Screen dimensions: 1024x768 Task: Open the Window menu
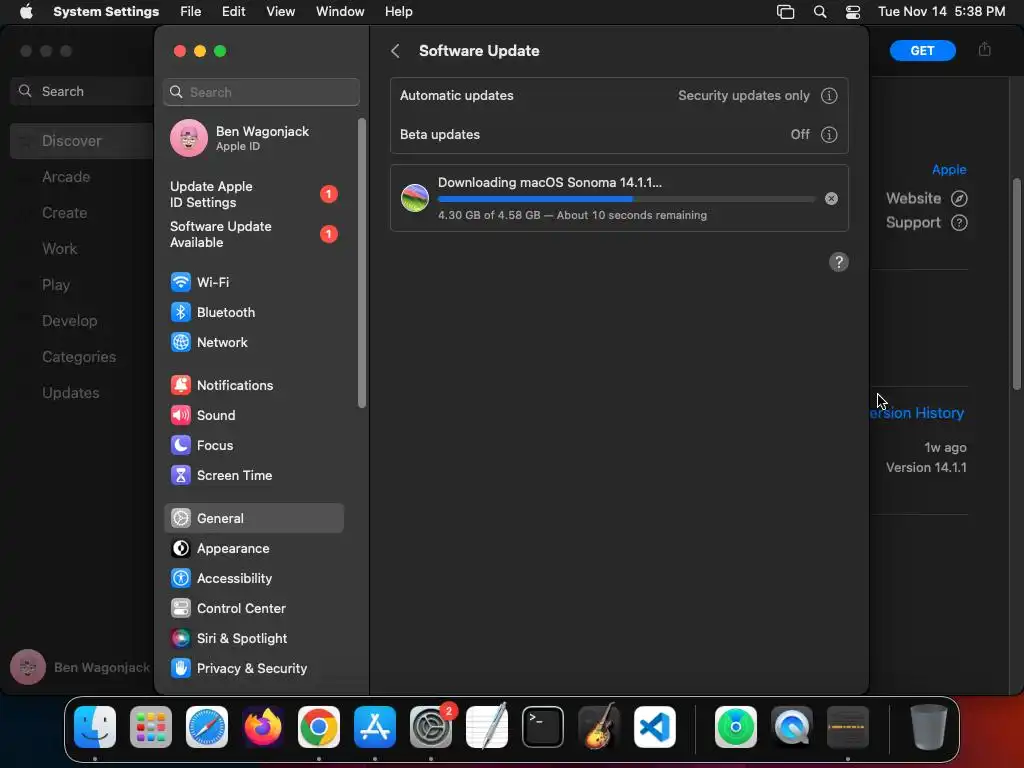click(340, 12)
